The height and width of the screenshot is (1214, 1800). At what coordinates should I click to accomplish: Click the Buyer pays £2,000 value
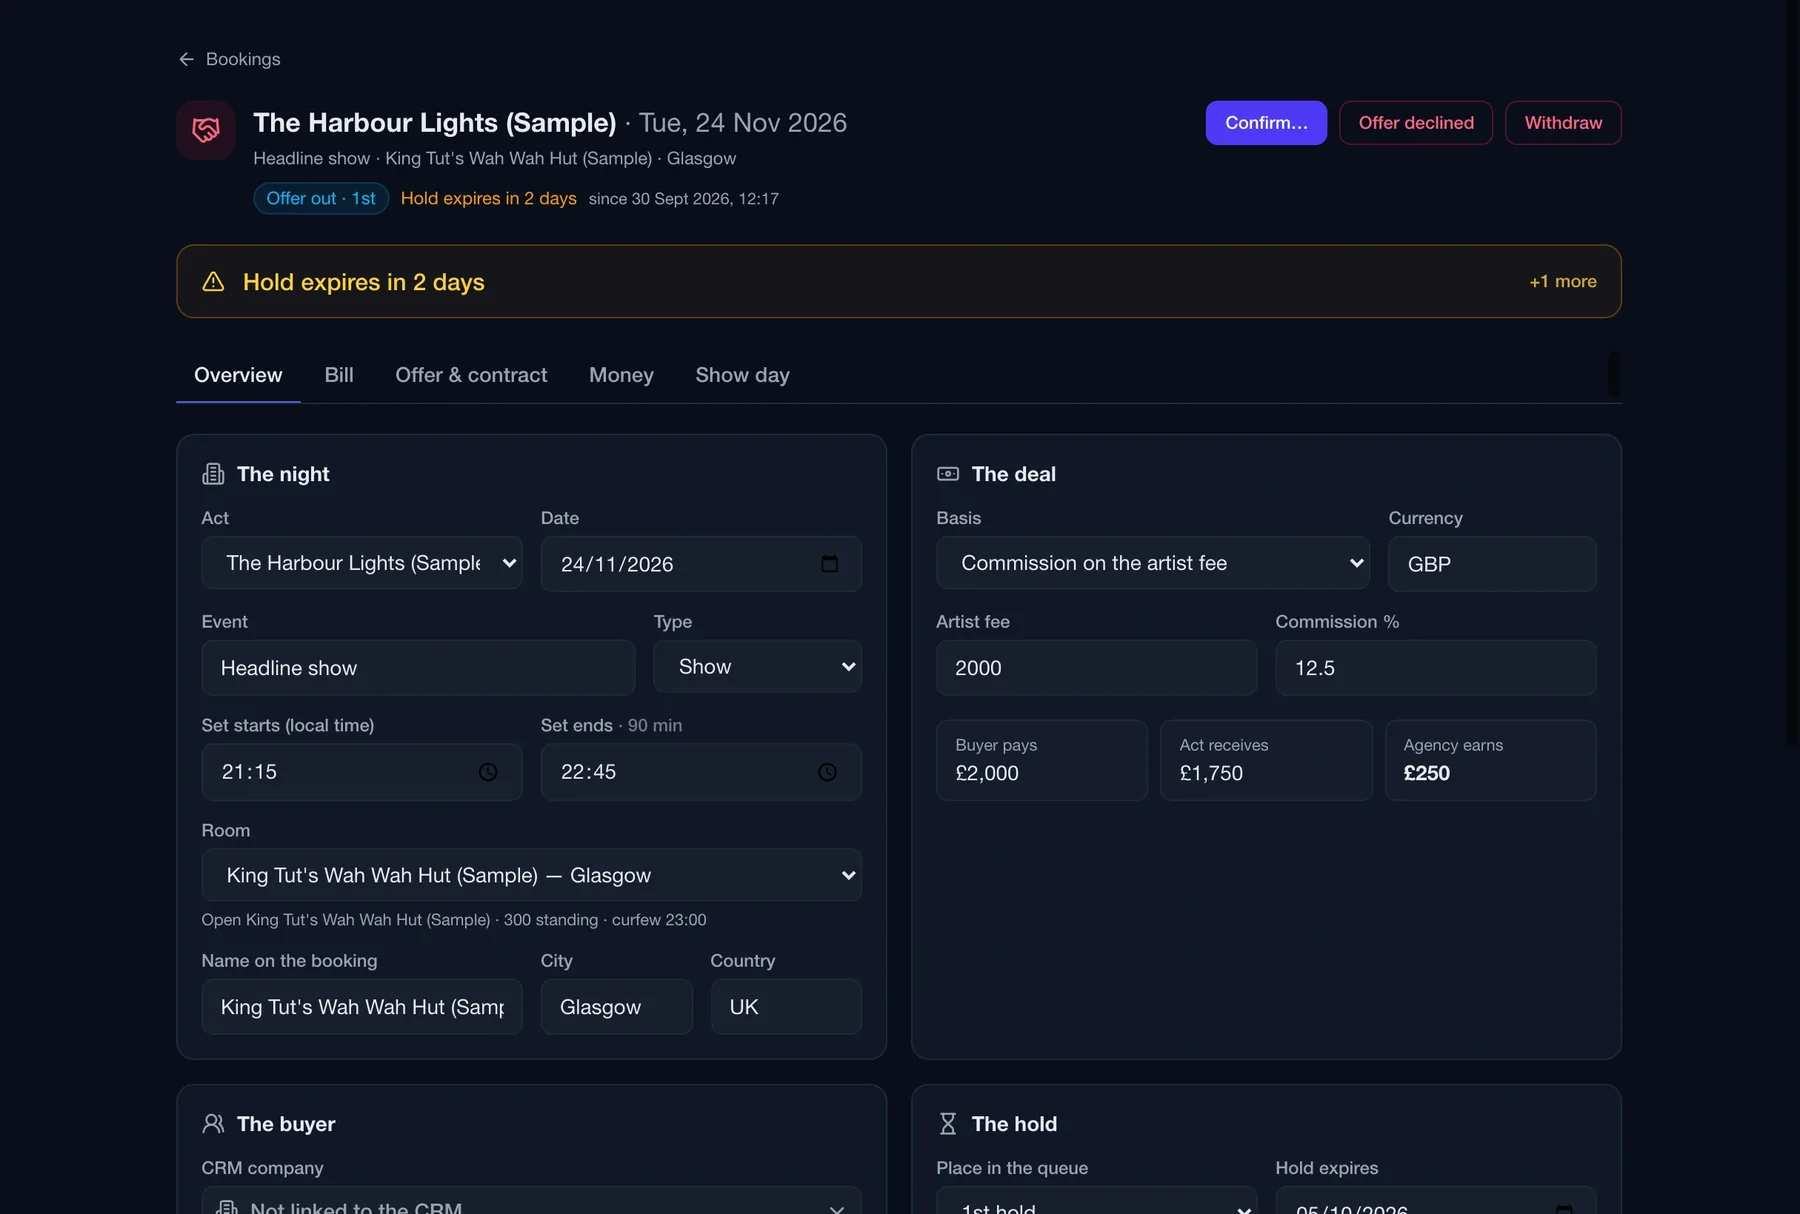1041,760
